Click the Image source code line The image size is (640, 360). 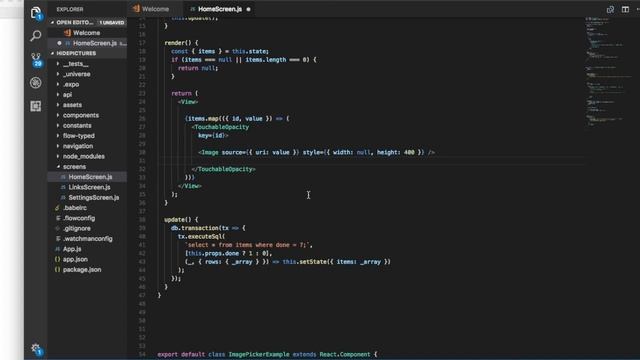pyautogui.click(x=316, y=152)
